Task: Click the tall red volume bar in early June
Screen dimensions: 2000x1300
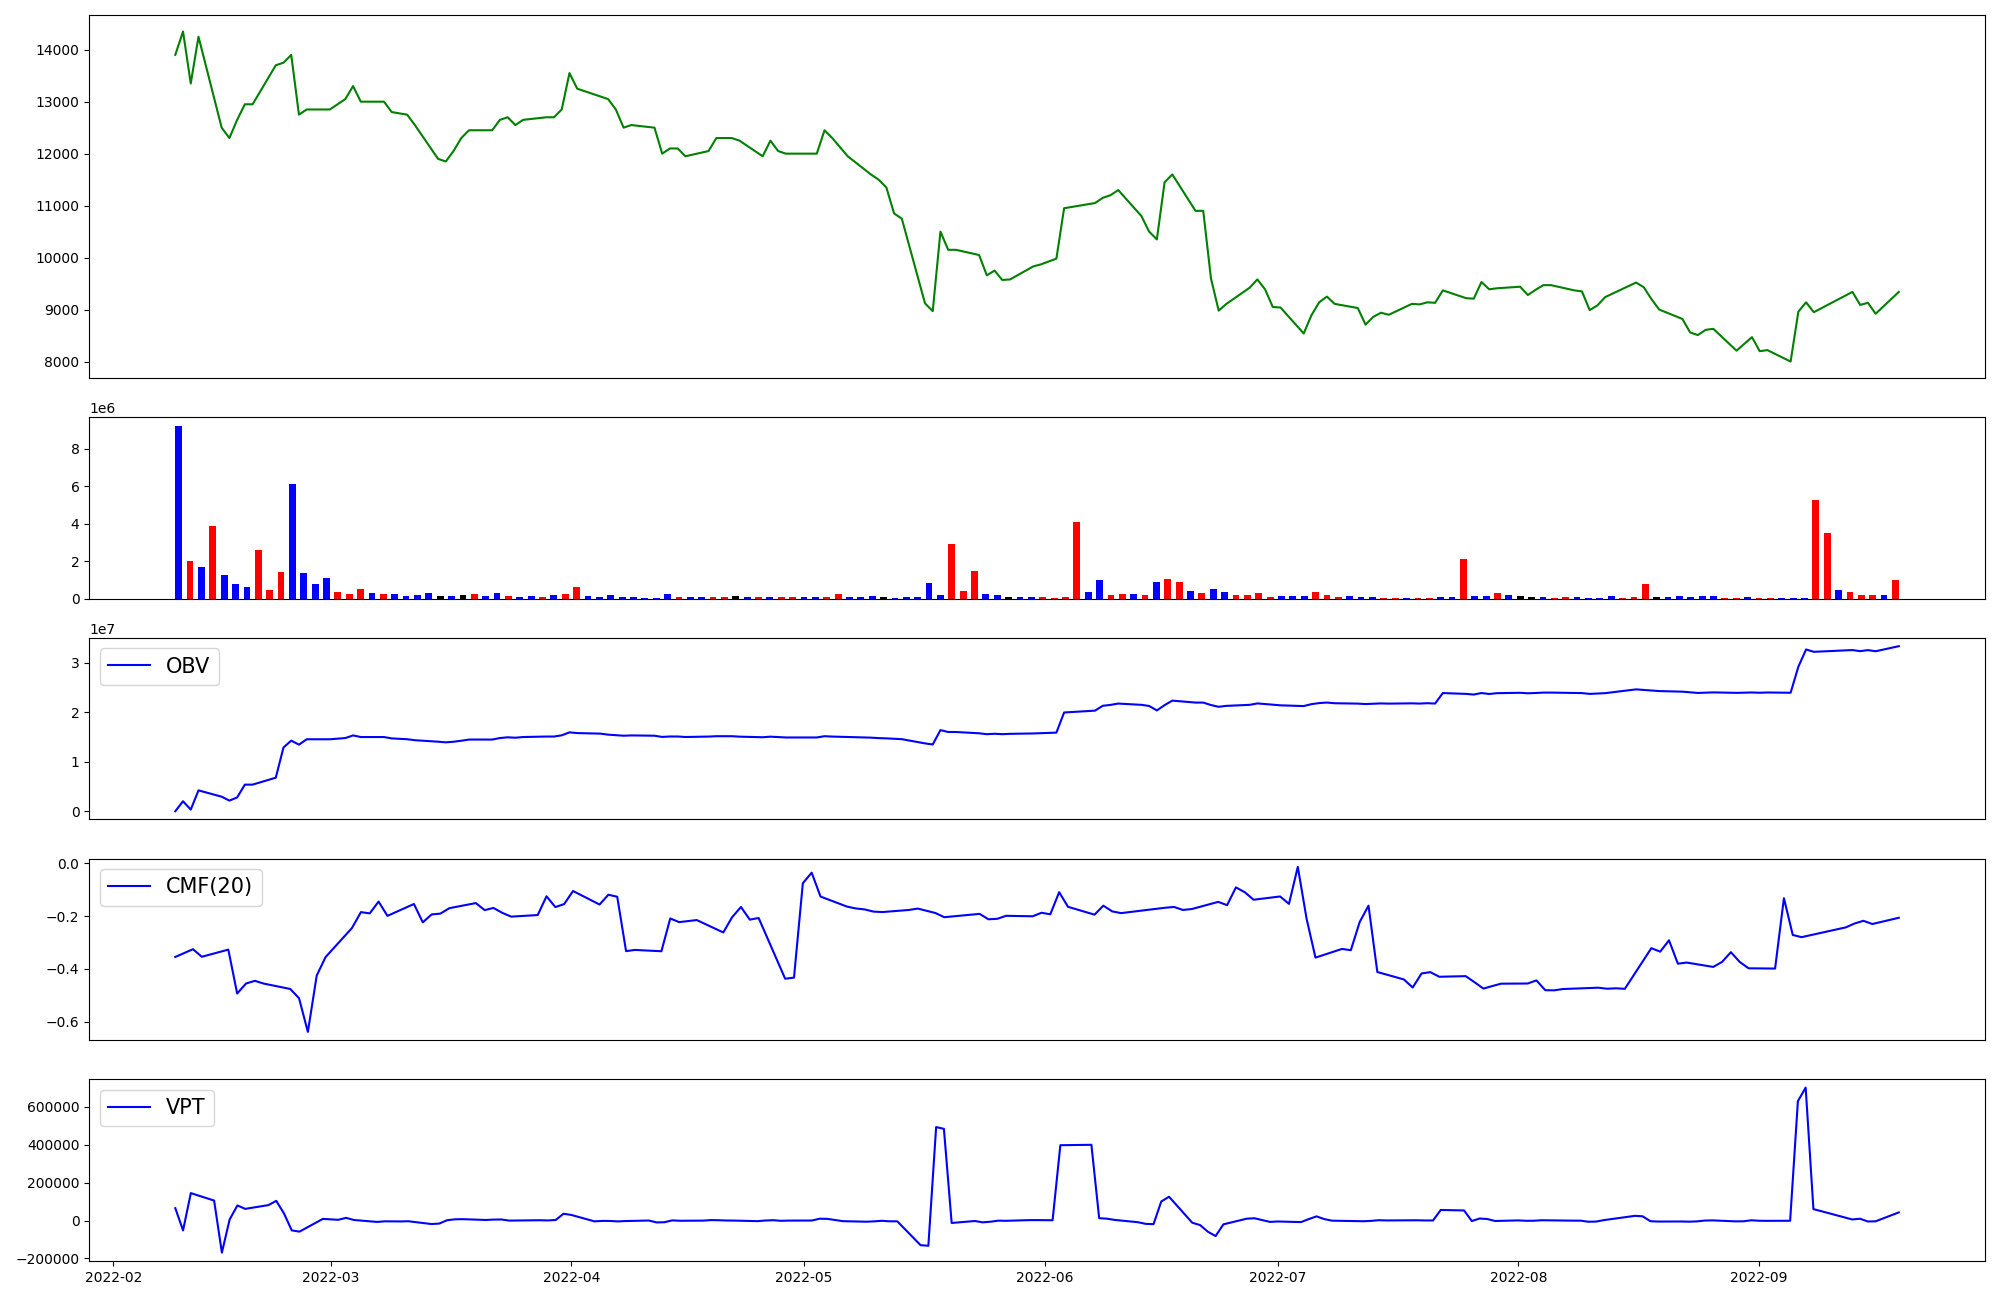Action: pyautogui.click(x=1076, y=560)
